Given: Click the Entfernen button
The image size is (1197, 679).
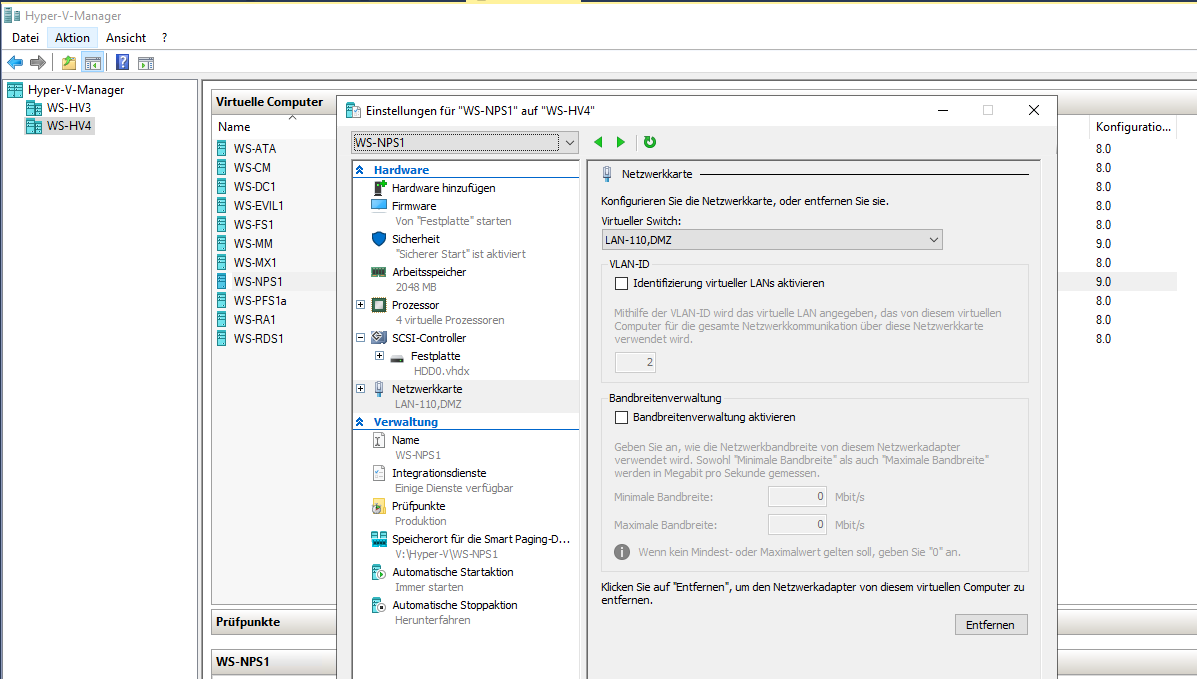Looking at the screenshot, I should 991,625.
